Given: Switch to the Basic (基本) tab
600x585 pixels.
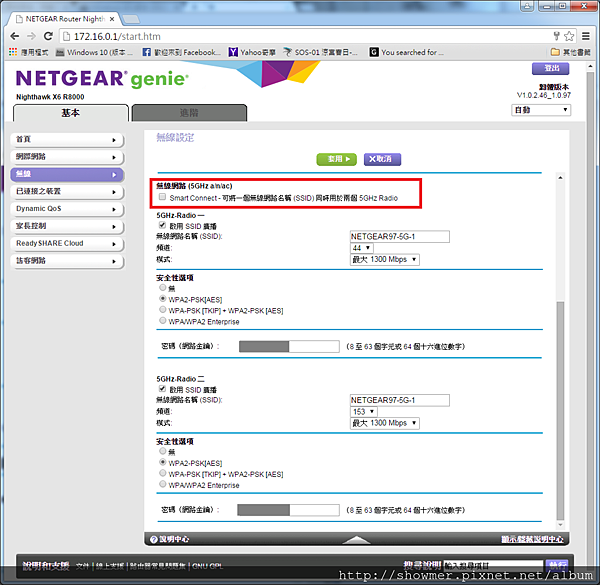Looking at the screenshot, I should pos(71,113).
